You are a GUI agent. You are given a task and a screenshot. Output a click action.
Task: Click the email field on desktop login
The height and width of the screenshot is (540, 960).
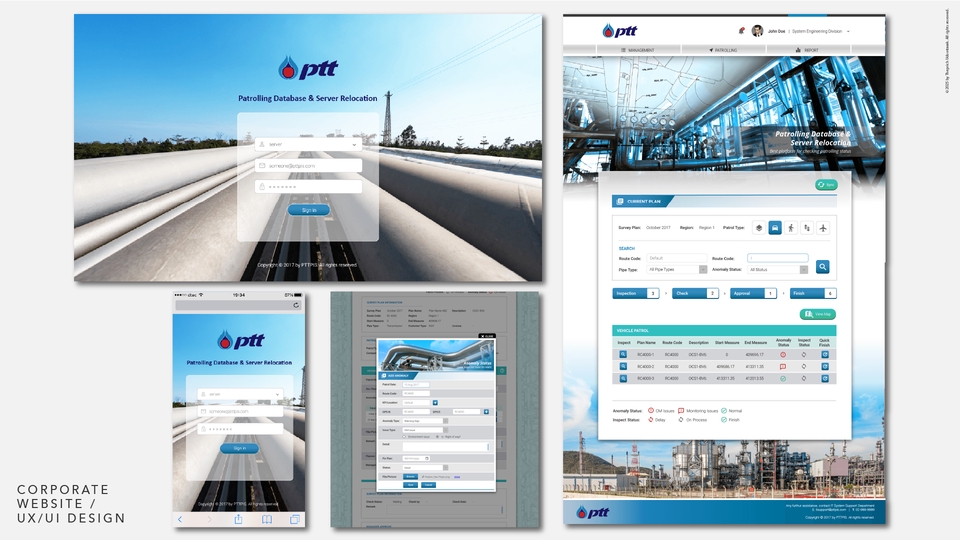308,165
